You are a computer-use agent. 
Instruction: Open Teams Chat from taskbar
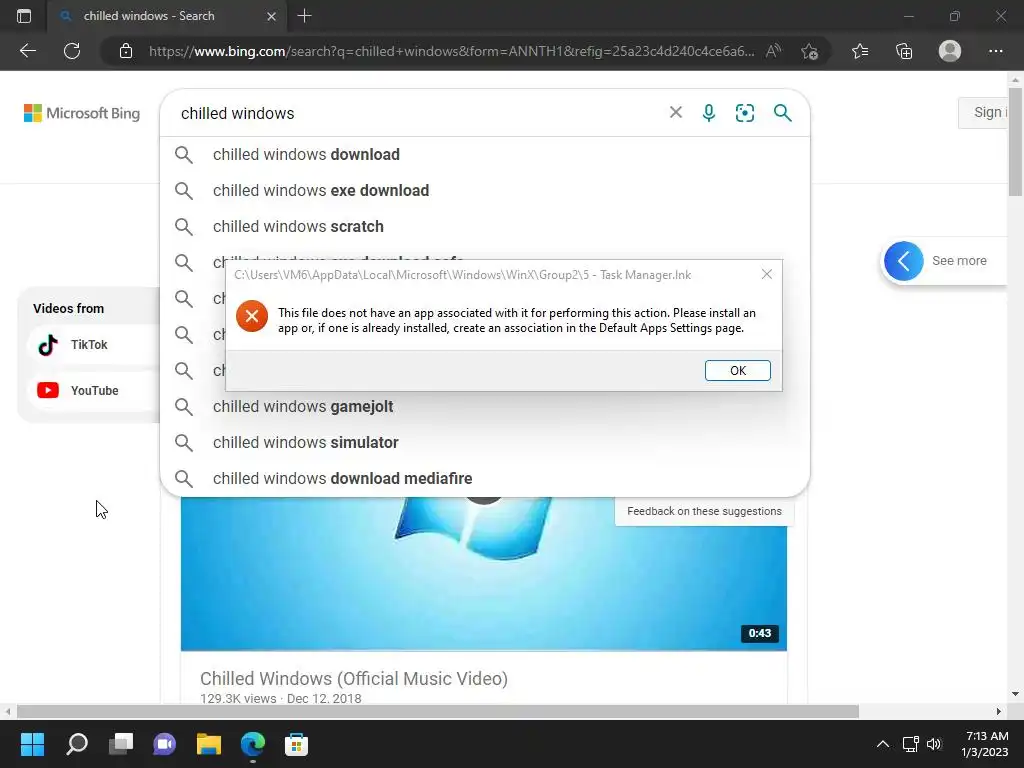[165, 744]
